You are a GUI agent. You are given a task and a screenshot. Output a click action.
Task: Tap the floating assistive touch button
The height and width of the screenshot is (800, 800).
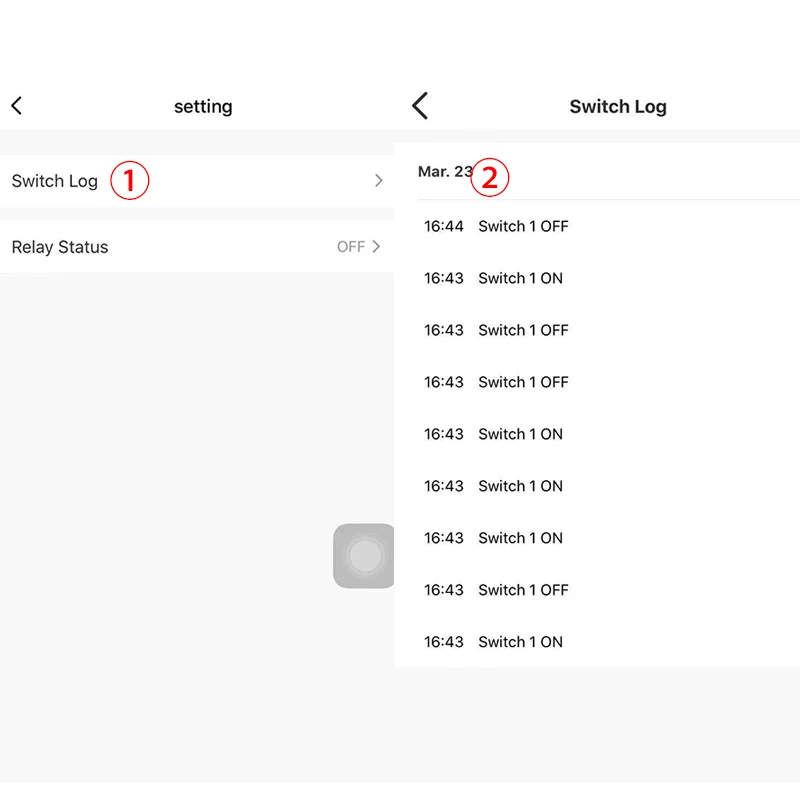pos(364,556)
